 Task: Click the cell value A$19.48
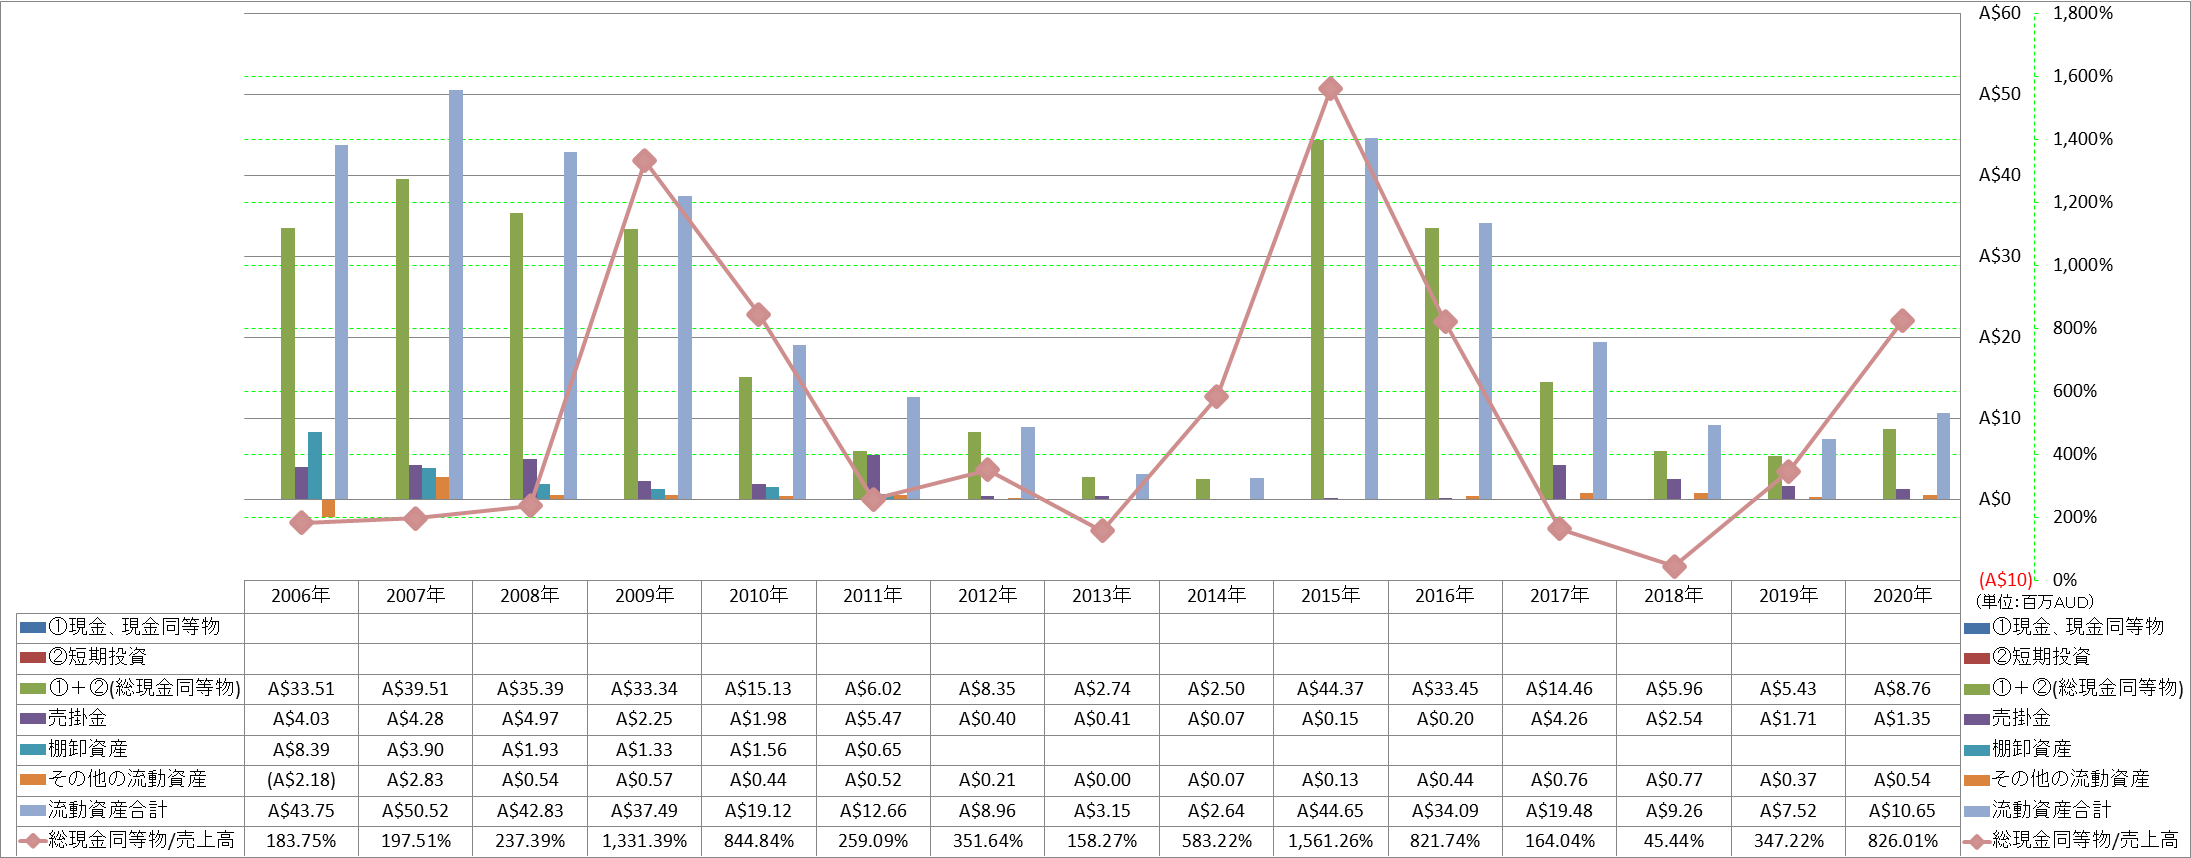pyautogui.click(x=1559, y=811)
